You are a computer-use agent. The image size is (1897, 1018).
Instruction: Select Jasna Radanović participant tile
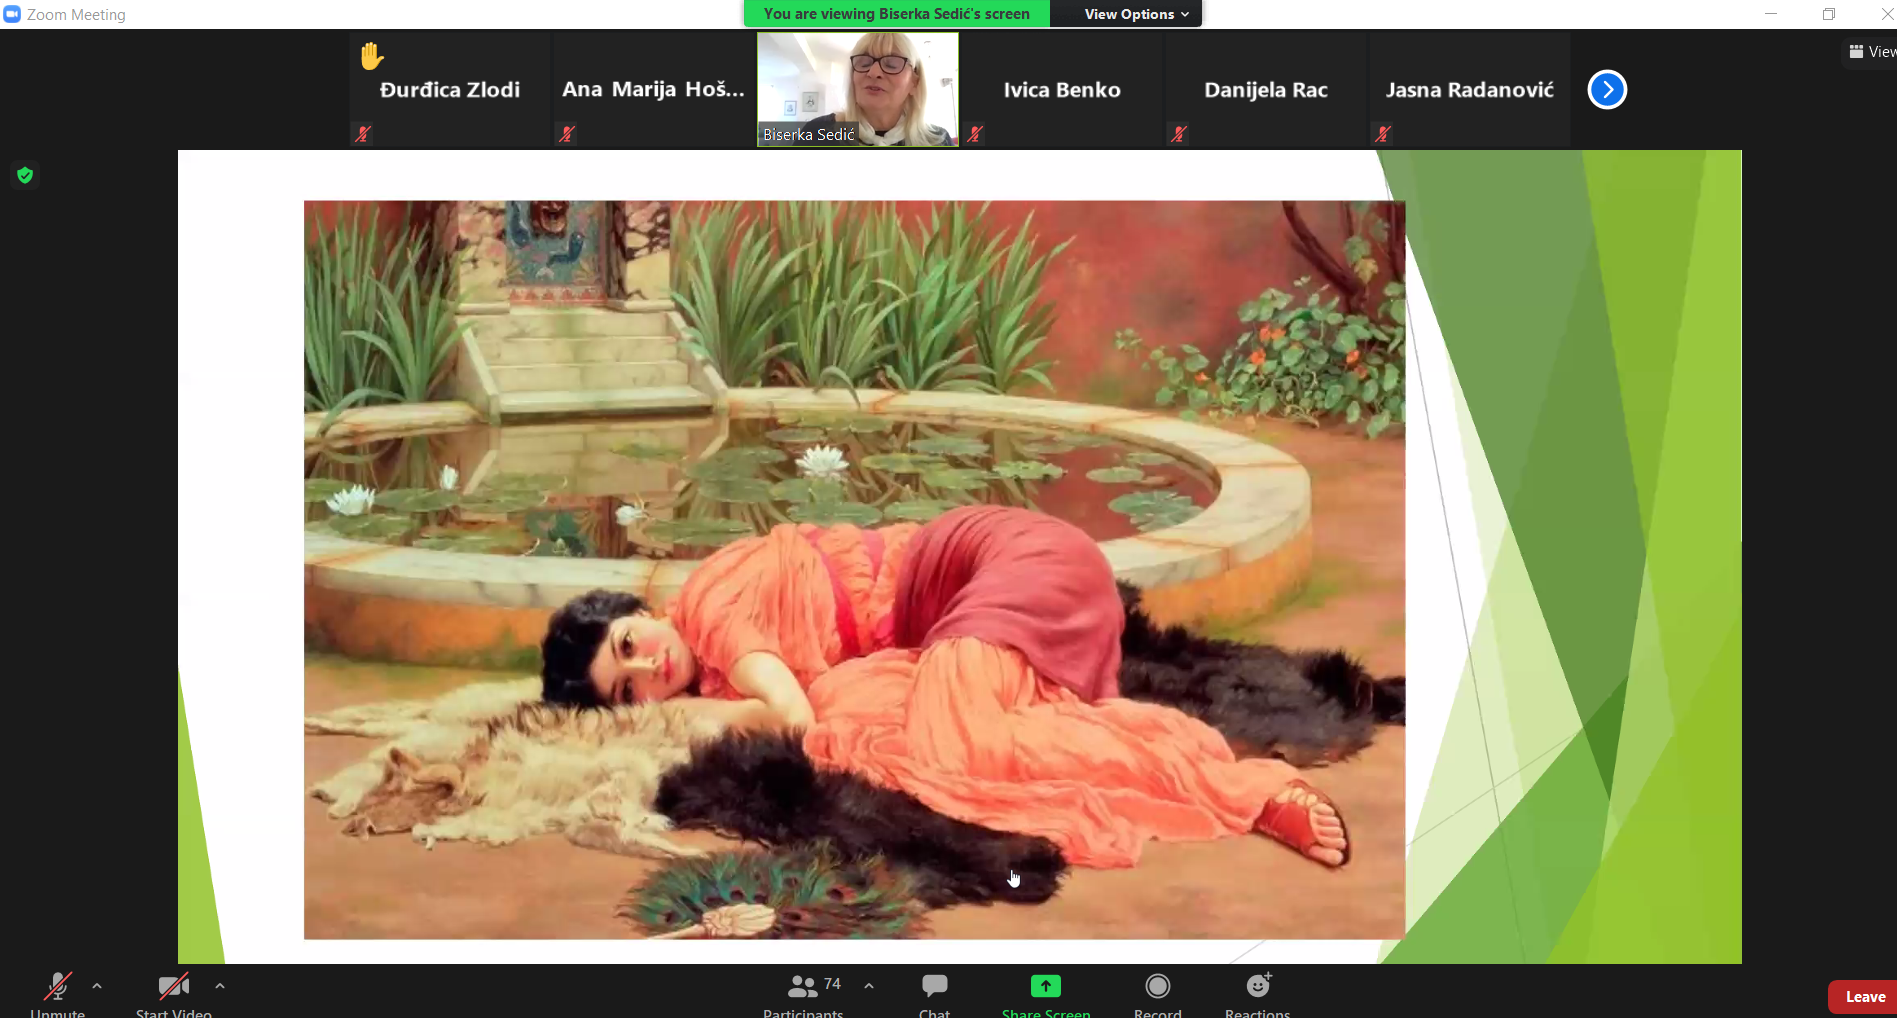tap(1470, 89)
